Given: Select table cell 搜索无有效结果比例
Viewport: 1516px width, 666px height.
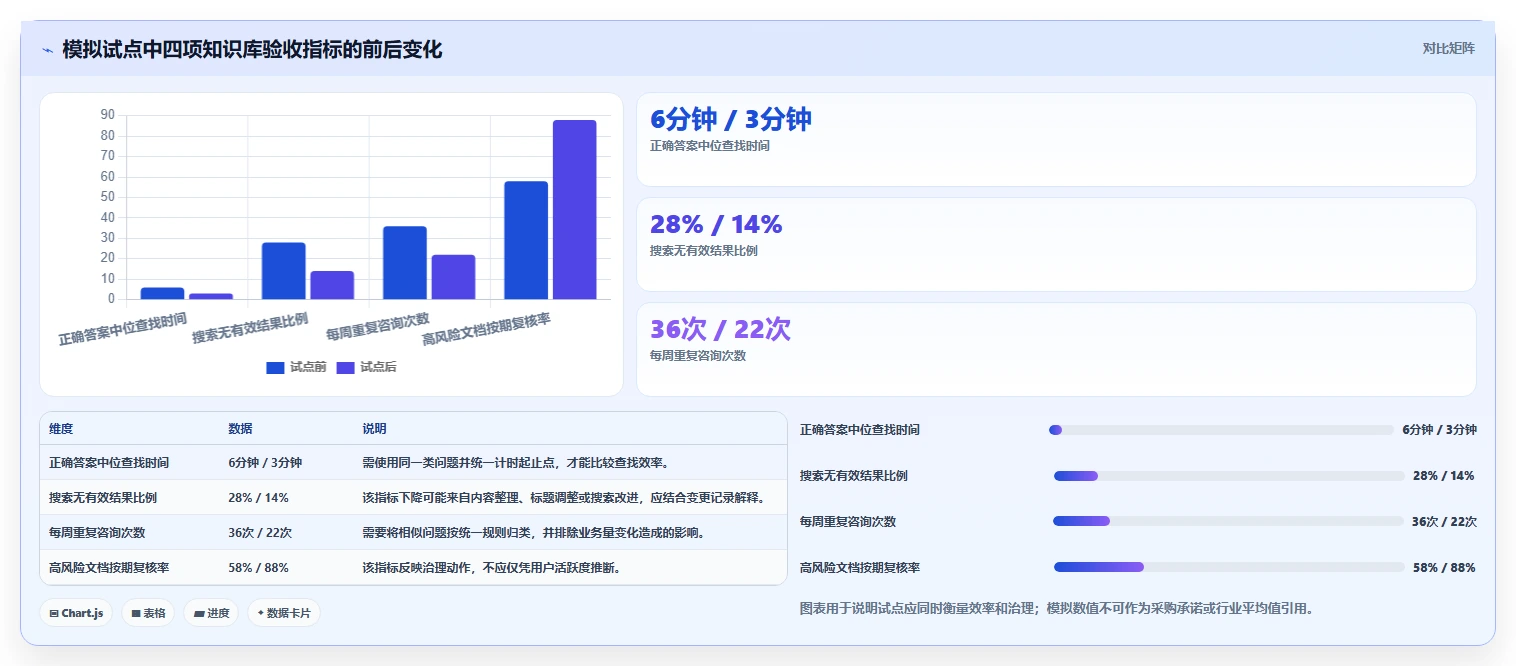Looking at the screenshot, I should [x=103, y=497].
